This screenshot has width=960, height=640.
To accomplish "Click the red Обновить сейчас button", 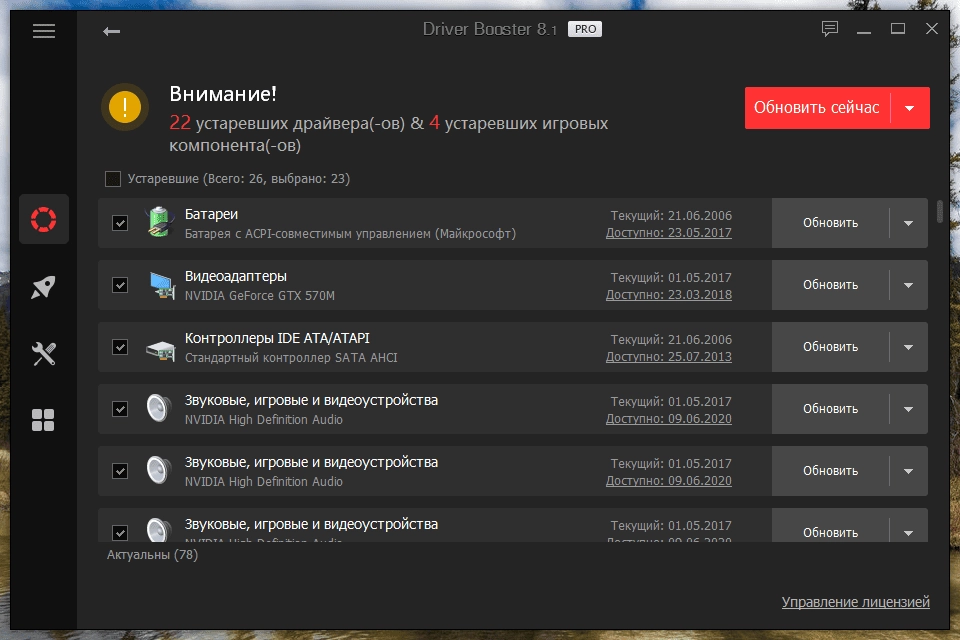I will click(817, 108).
